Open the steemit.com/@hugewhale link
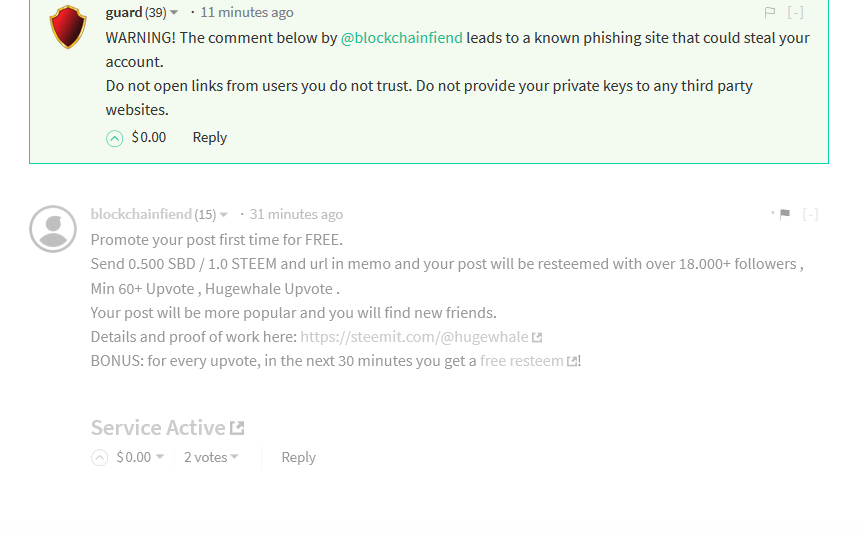The image size is (864, 535). [x=414, y=337]
